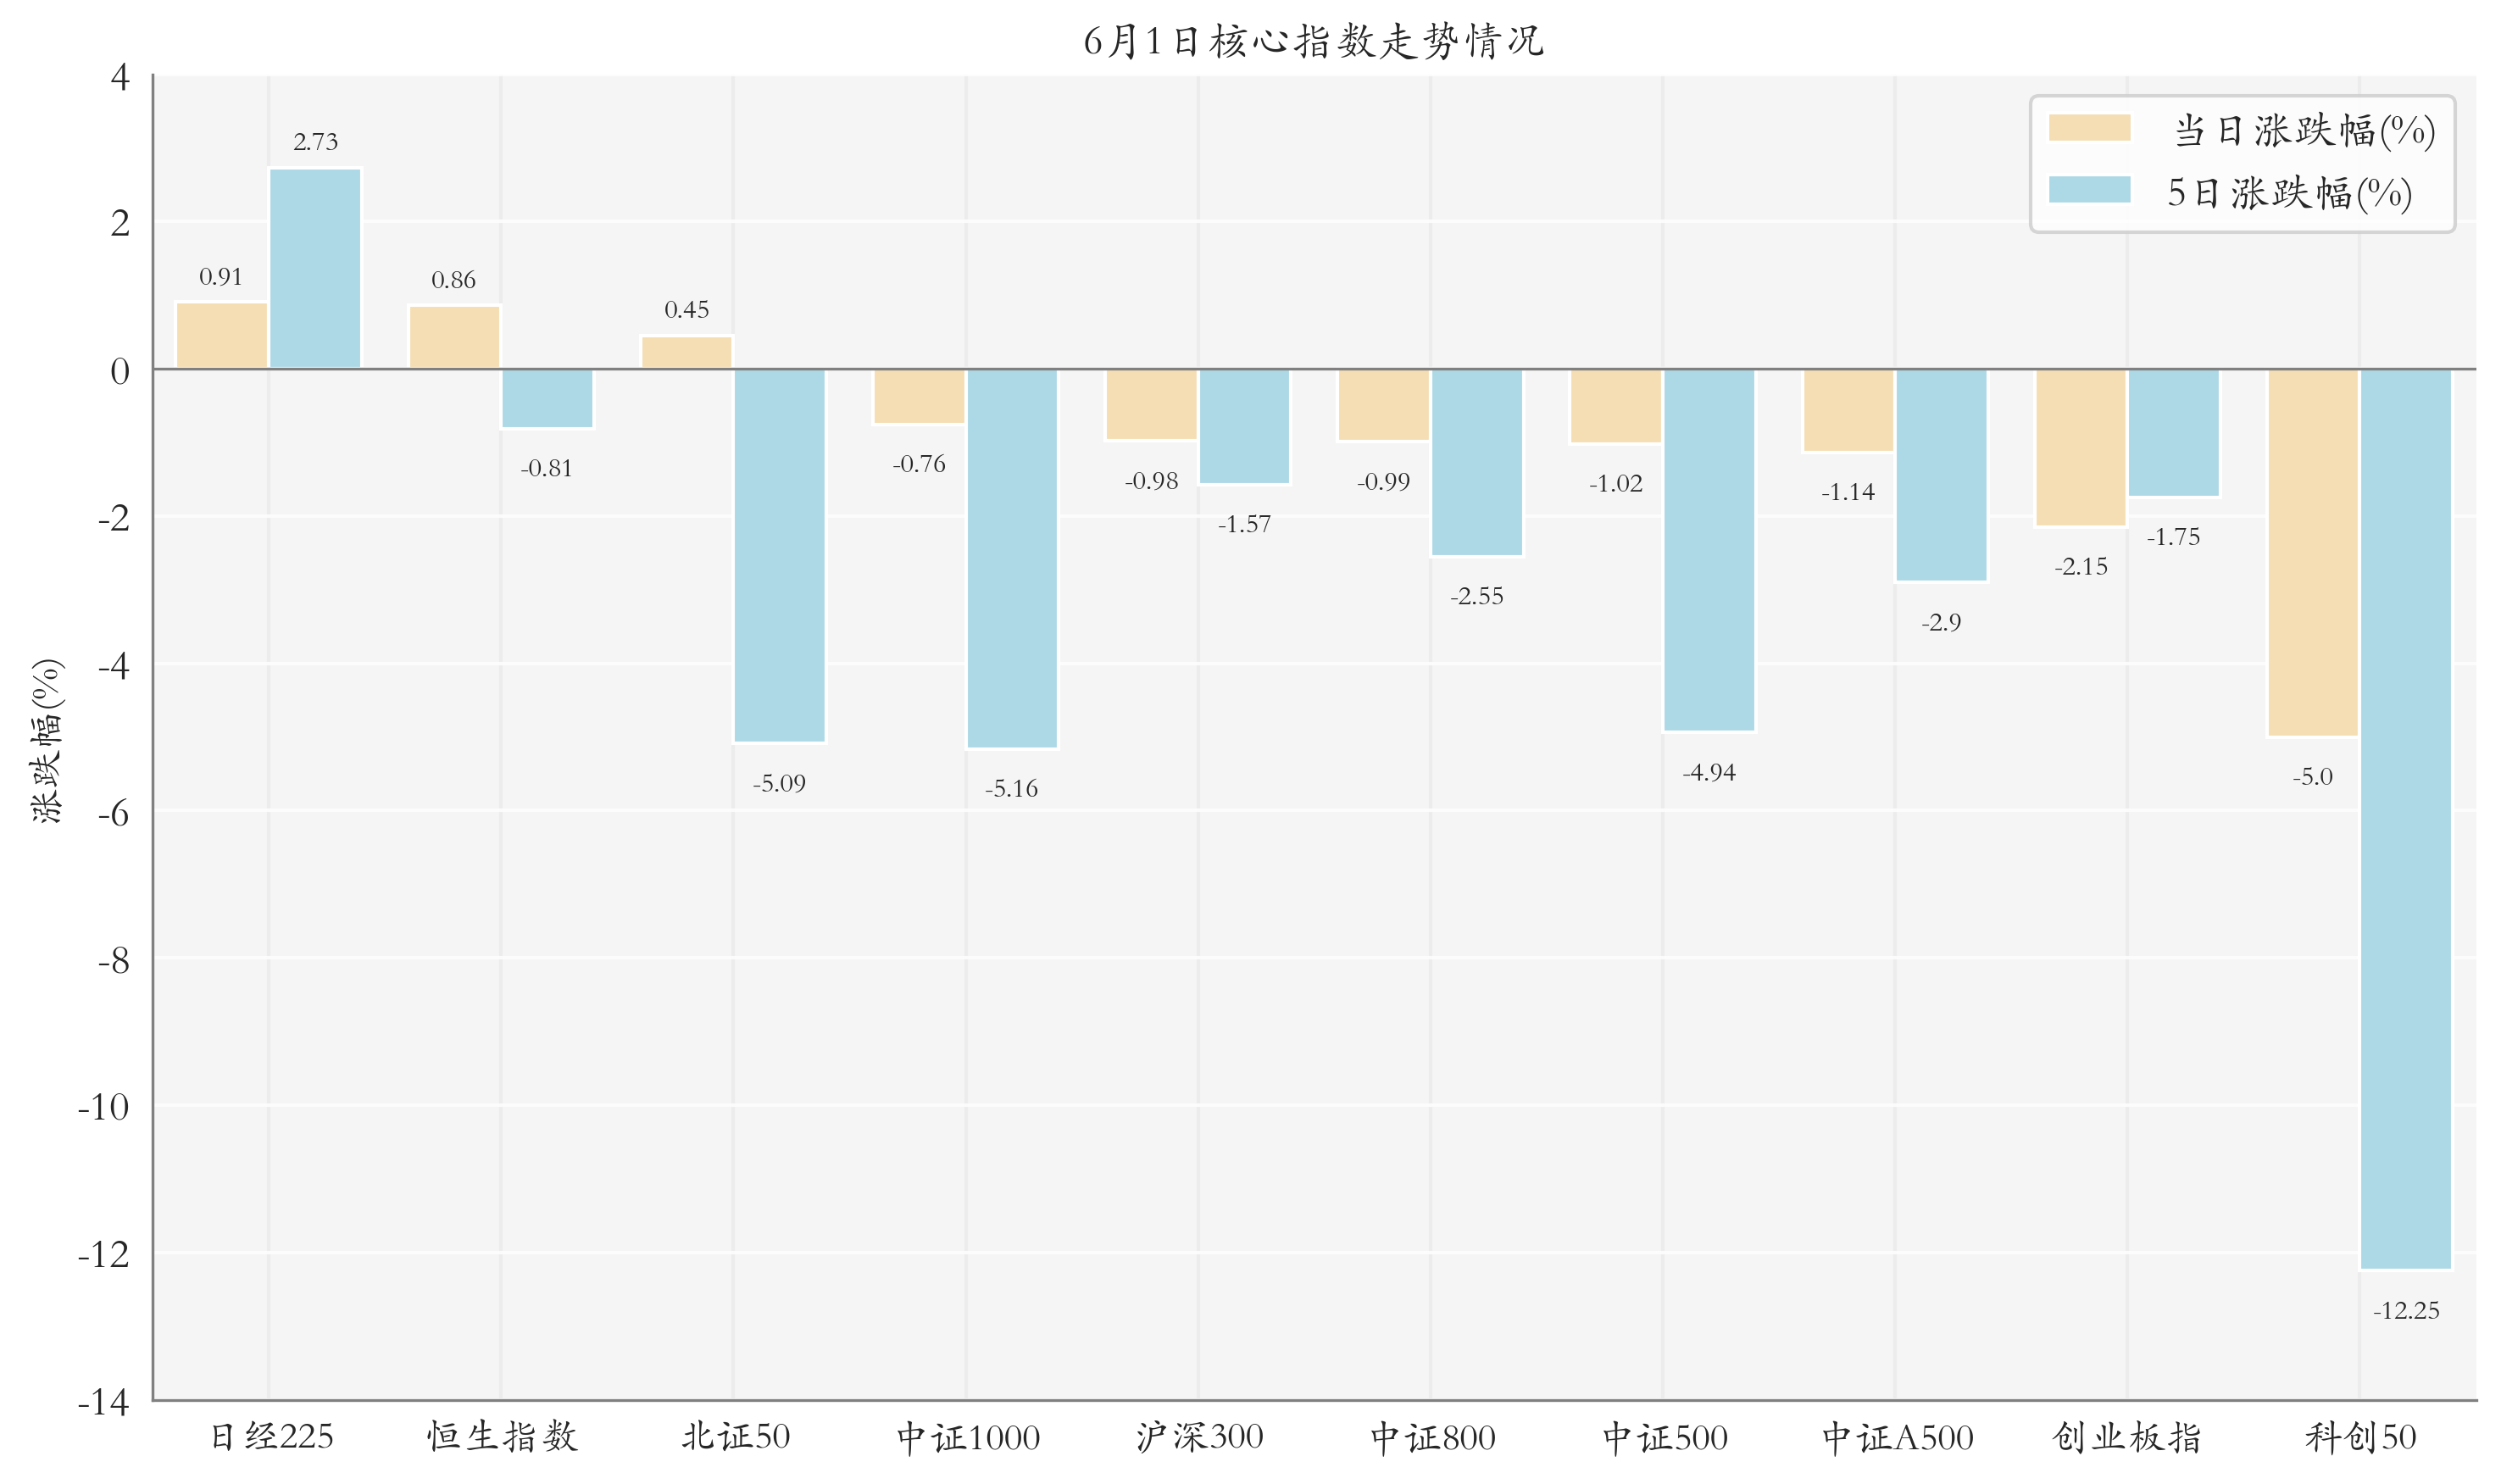This screenshot has height=1484, width=2501.
Task: Click the blue bar labeled -5.09
Action: tap(779, 556)
